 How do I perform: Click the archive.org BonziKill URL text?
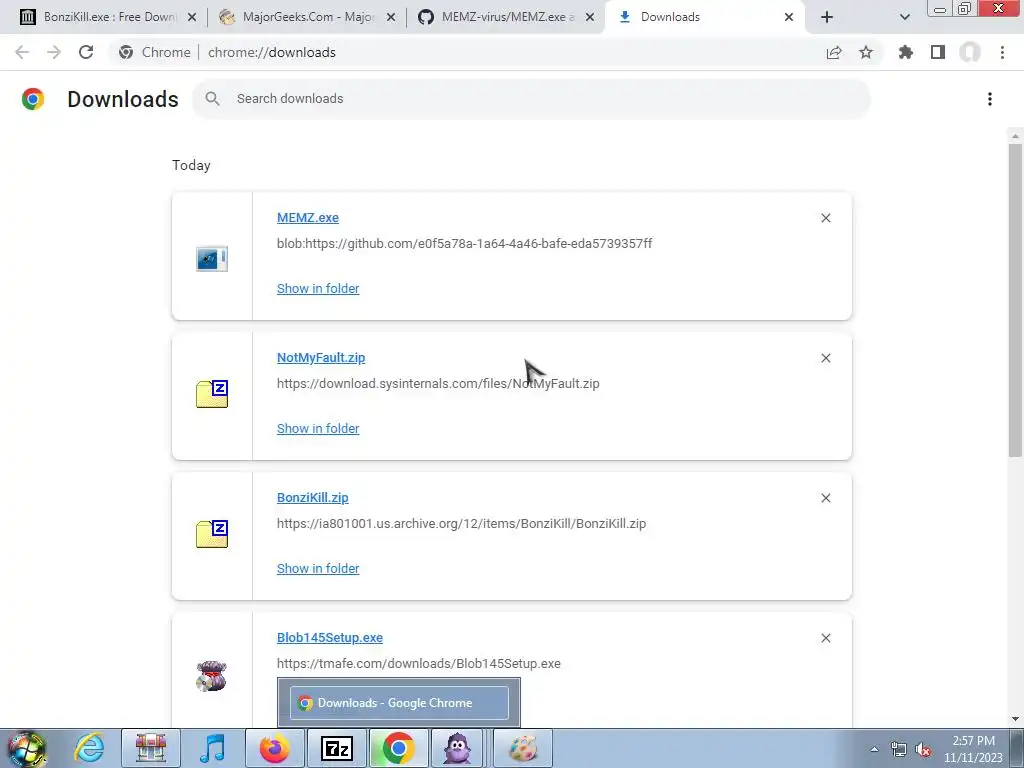[461, 524]
